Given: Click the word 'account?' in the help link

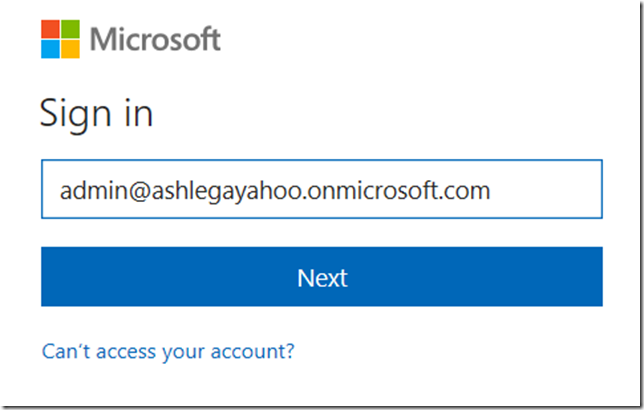Looking at the screenshot, I should pyautogui.click(x=253, y=351).
